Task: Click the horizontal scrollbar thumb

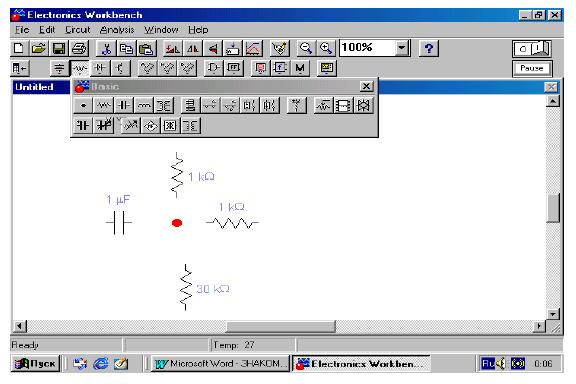Action: tap(281, 326)
